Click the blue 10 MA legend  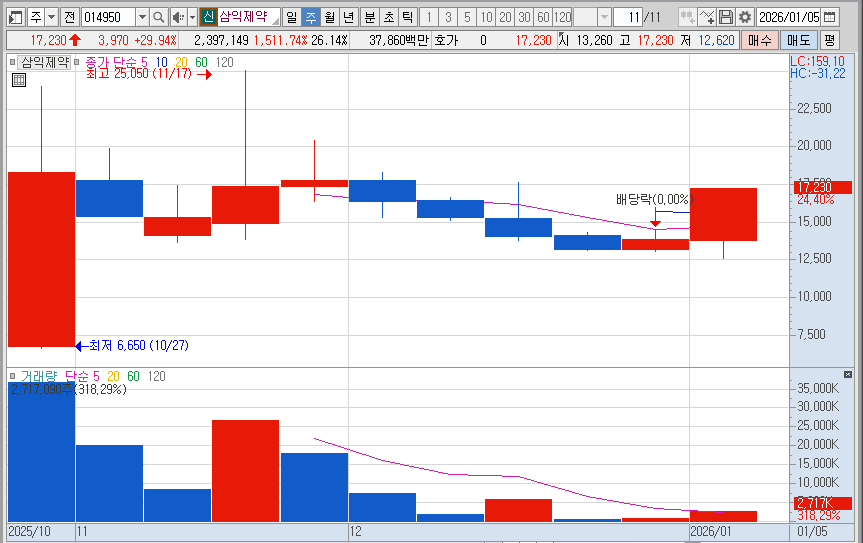click(x=161, y=62)
